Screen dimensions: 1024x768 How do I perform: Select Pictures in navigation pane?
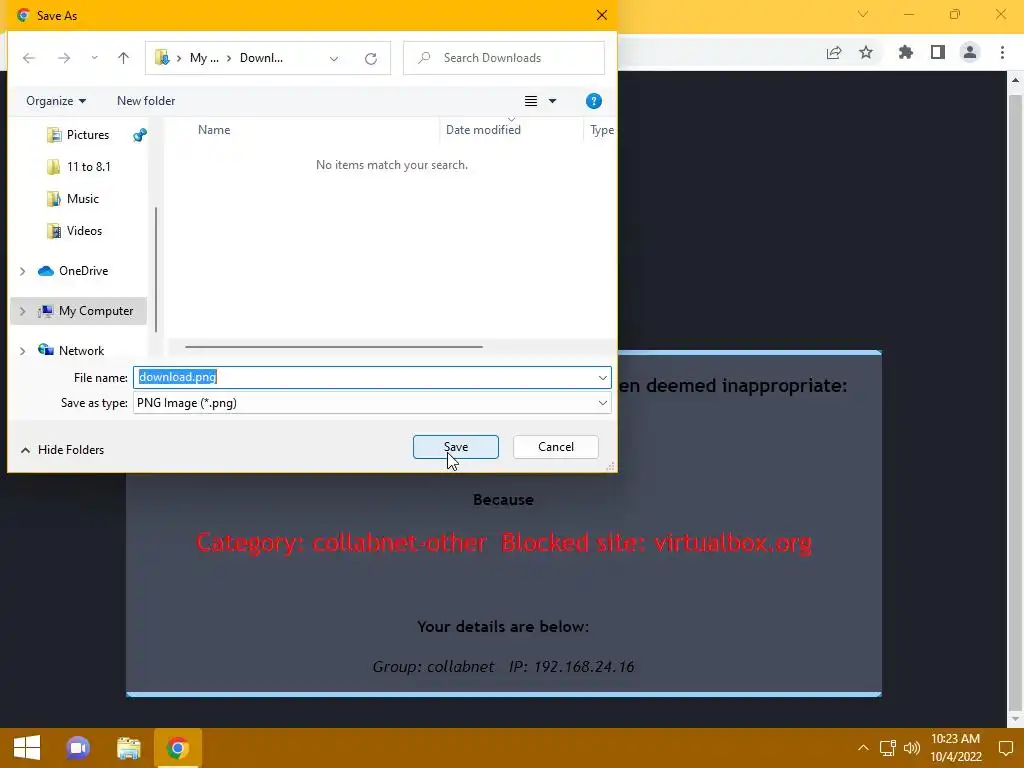click(88, 135)
